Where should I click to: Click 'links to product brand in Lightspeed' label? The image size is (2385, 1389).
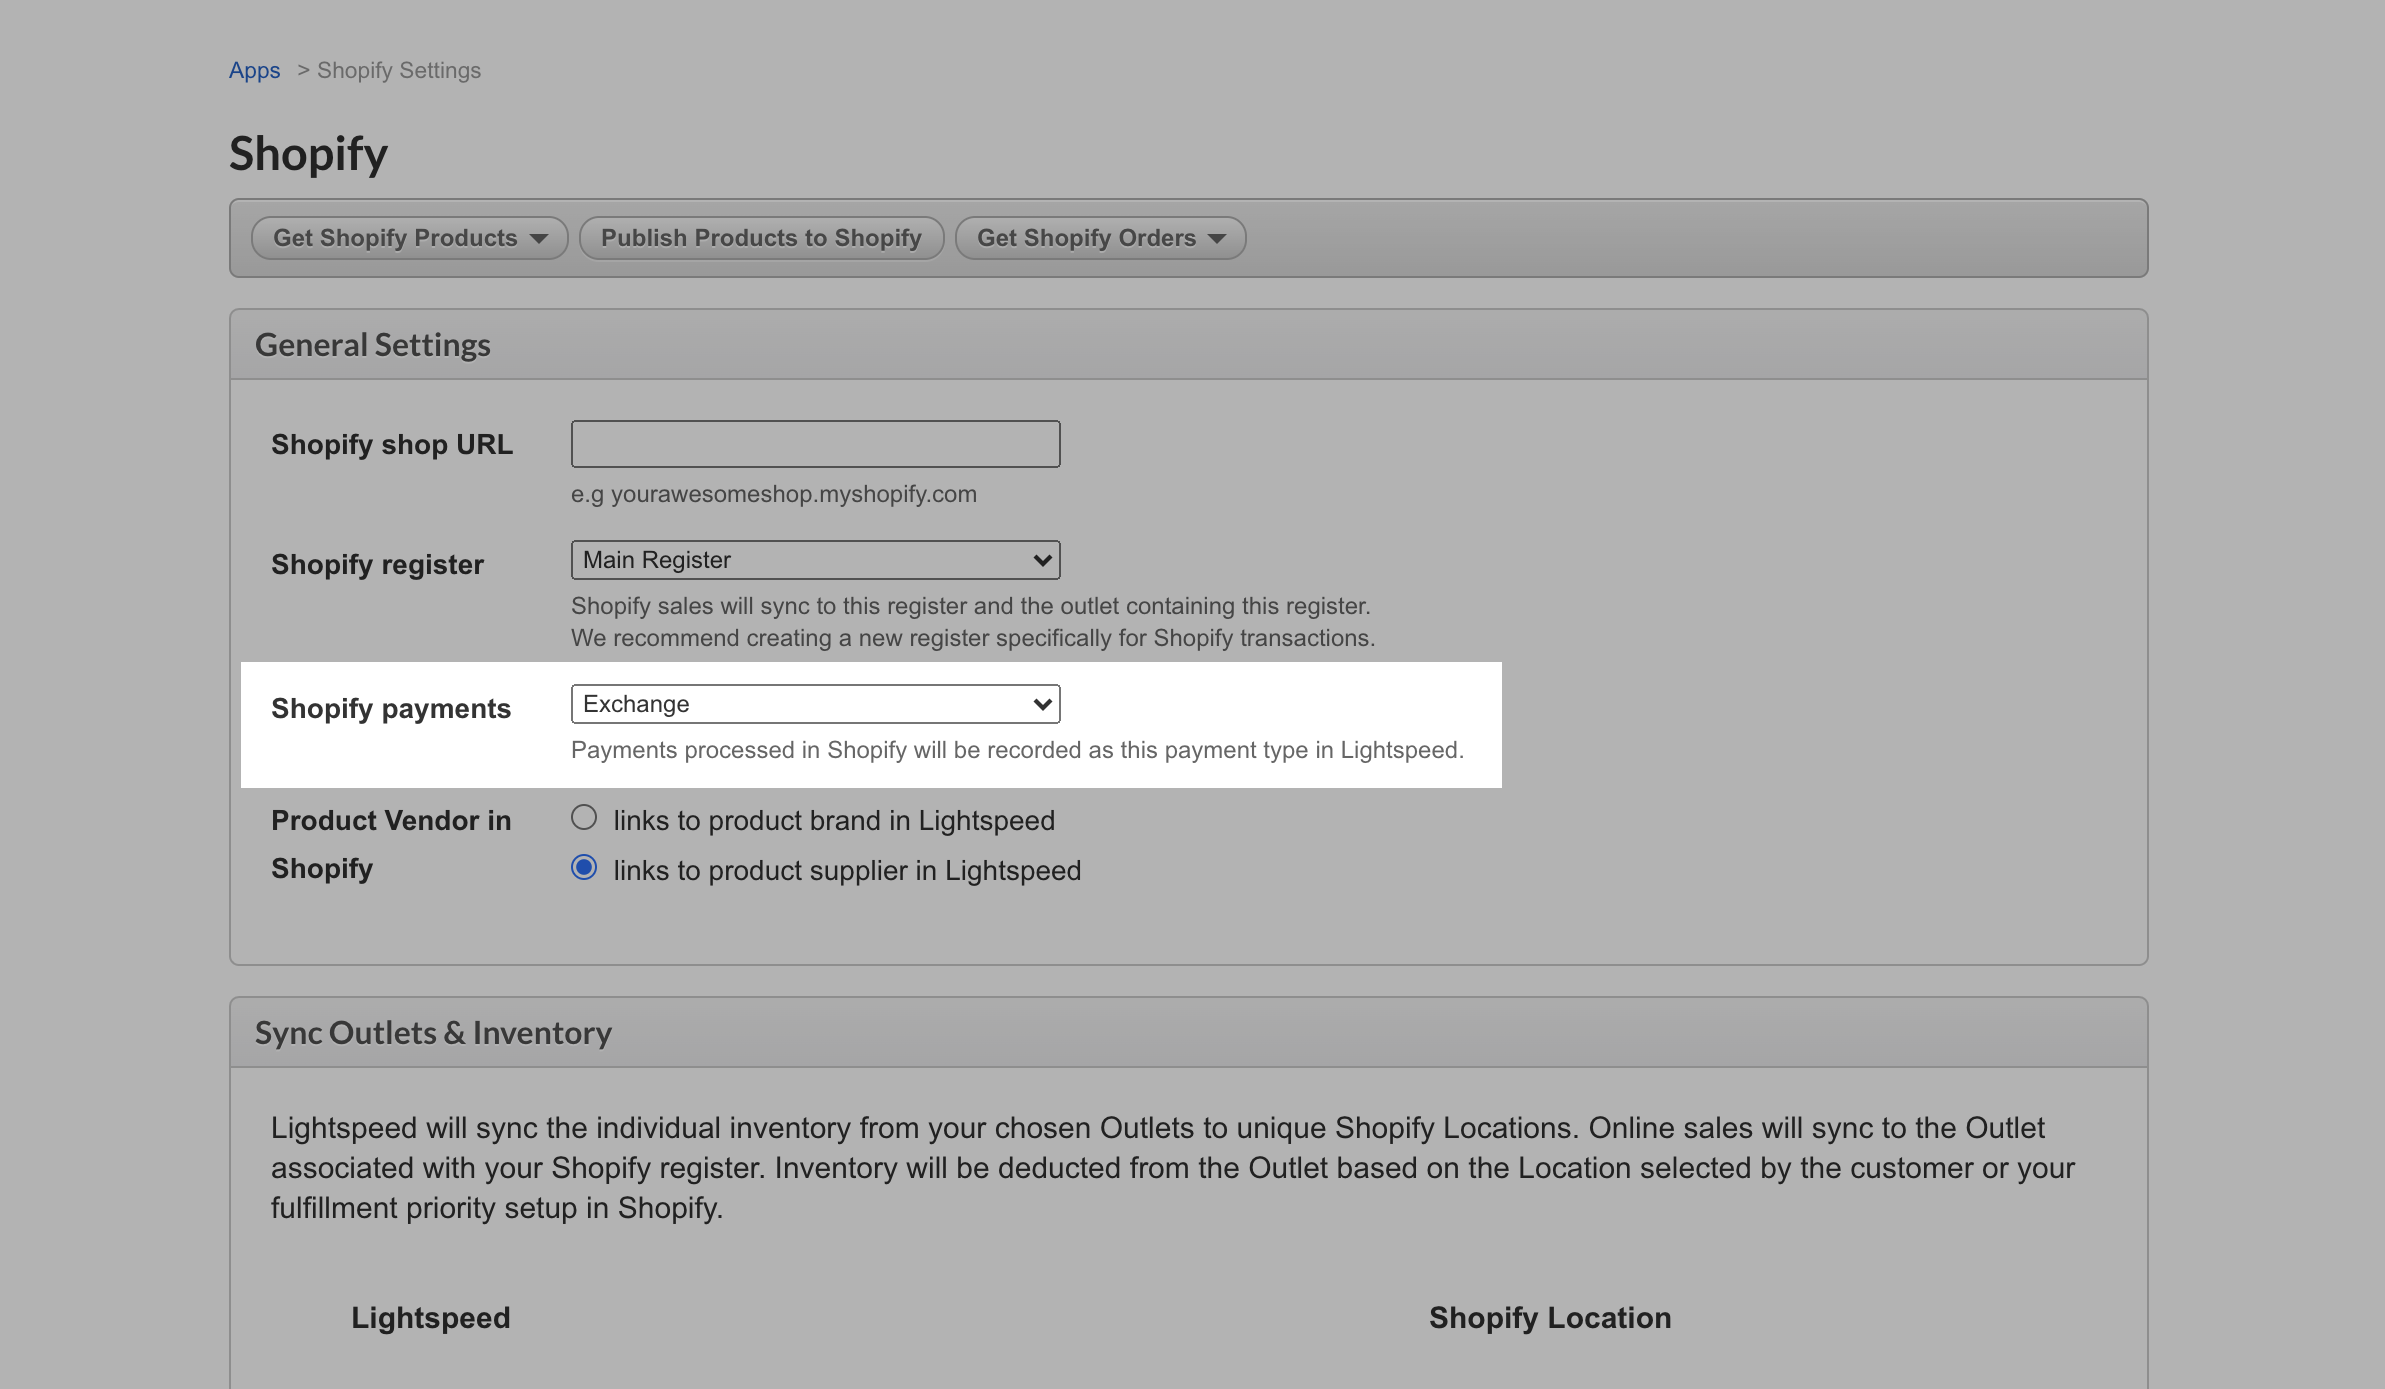coord(834,821)
